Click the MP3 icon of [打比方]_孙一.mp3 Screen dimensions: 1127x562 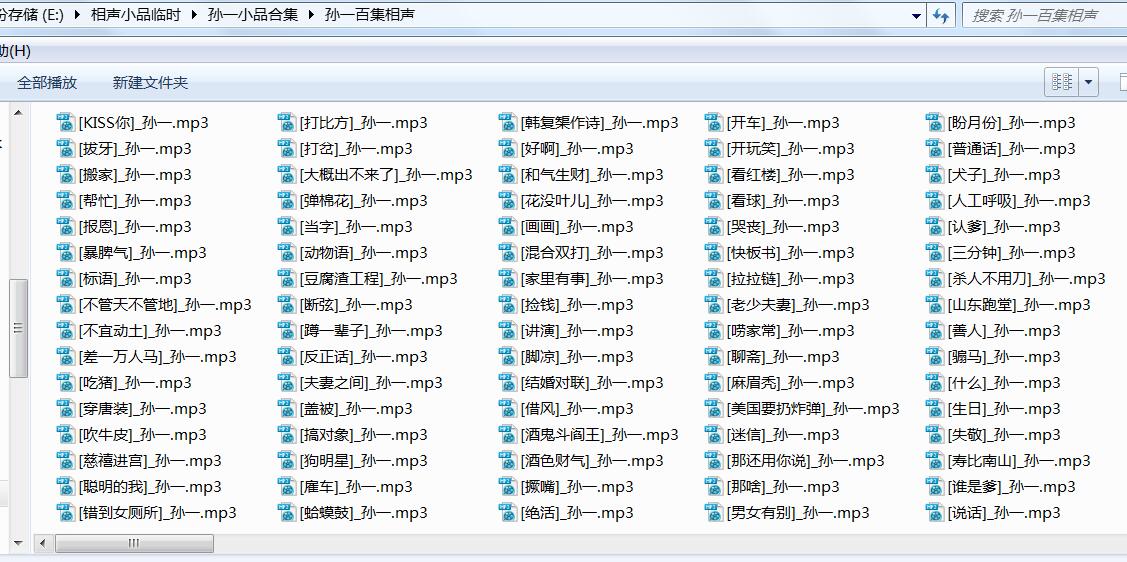pyautogui.click(x=287, y=122)
